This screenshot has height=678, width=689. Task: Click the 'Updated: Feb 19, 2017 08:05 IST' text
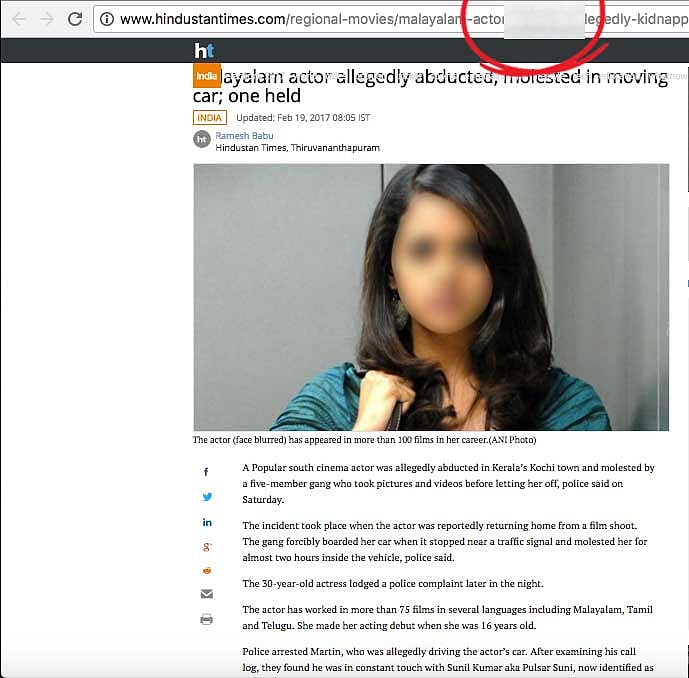[303, 118]
